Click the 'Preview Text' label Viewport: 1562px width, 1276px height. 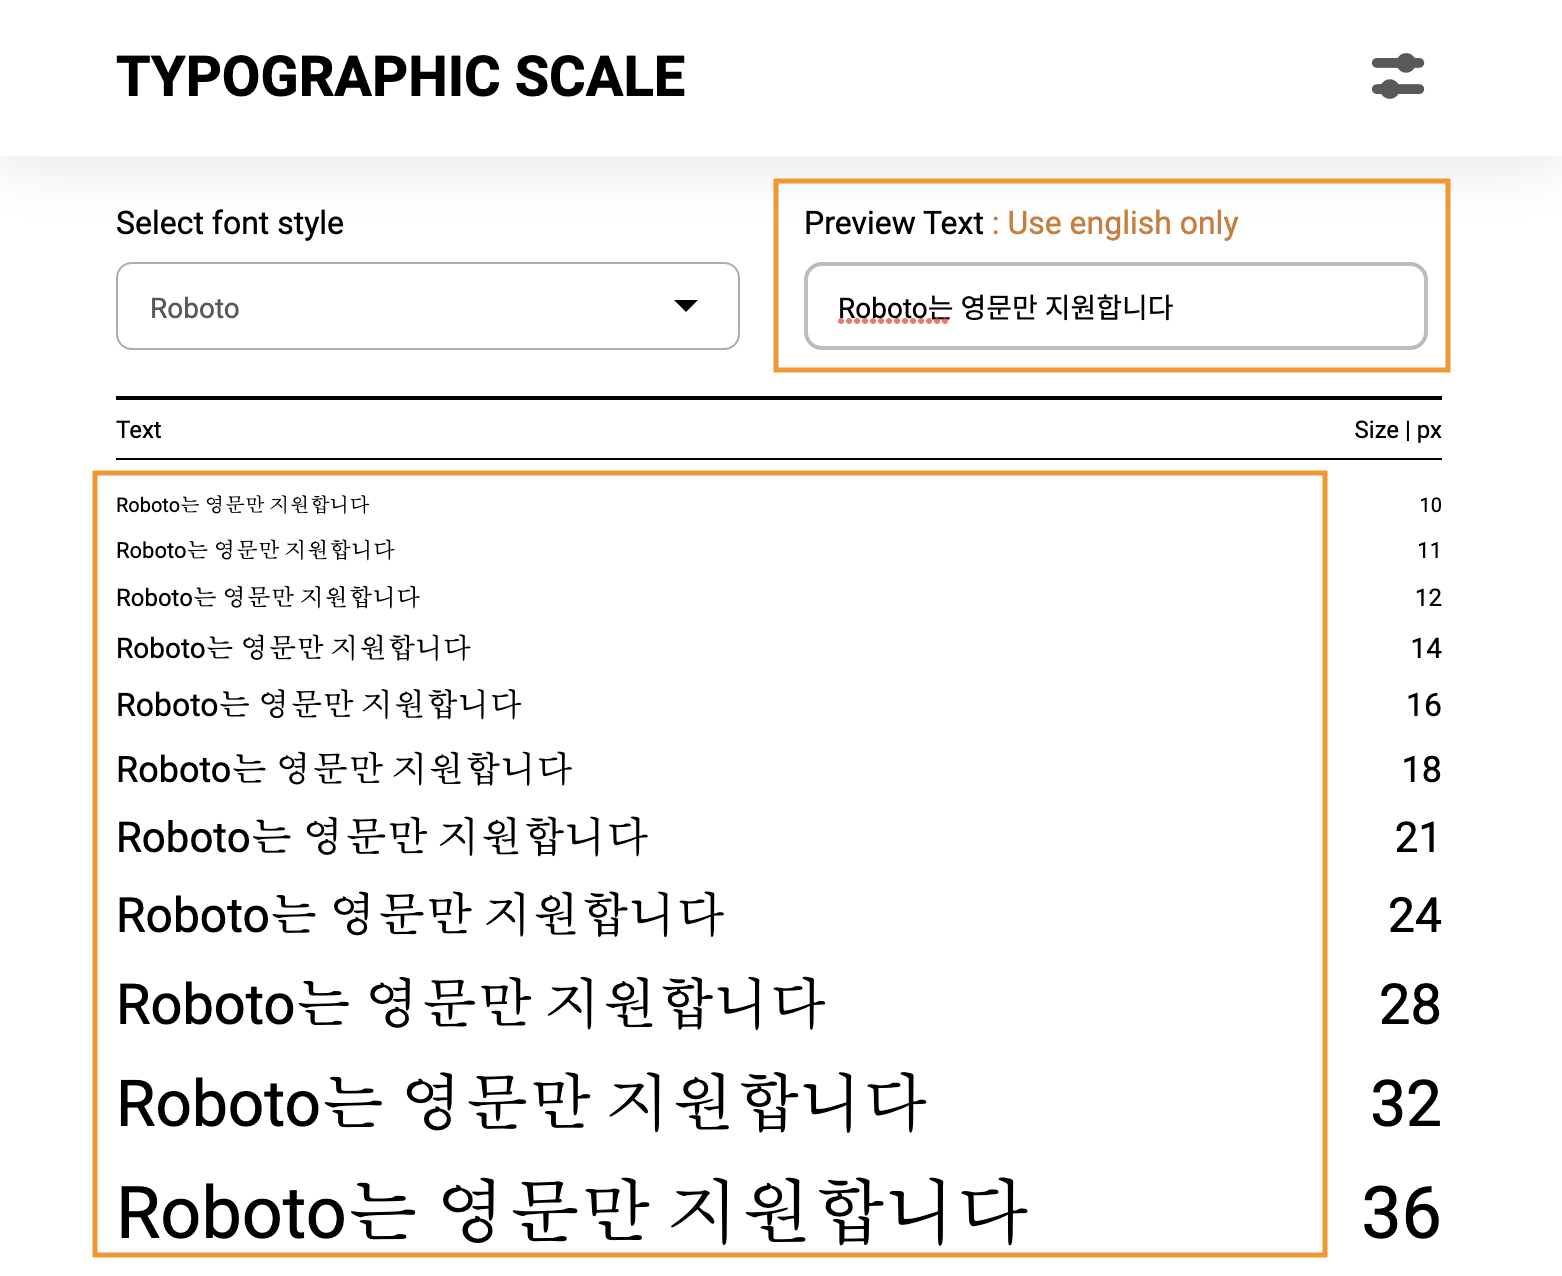(894, 223)
